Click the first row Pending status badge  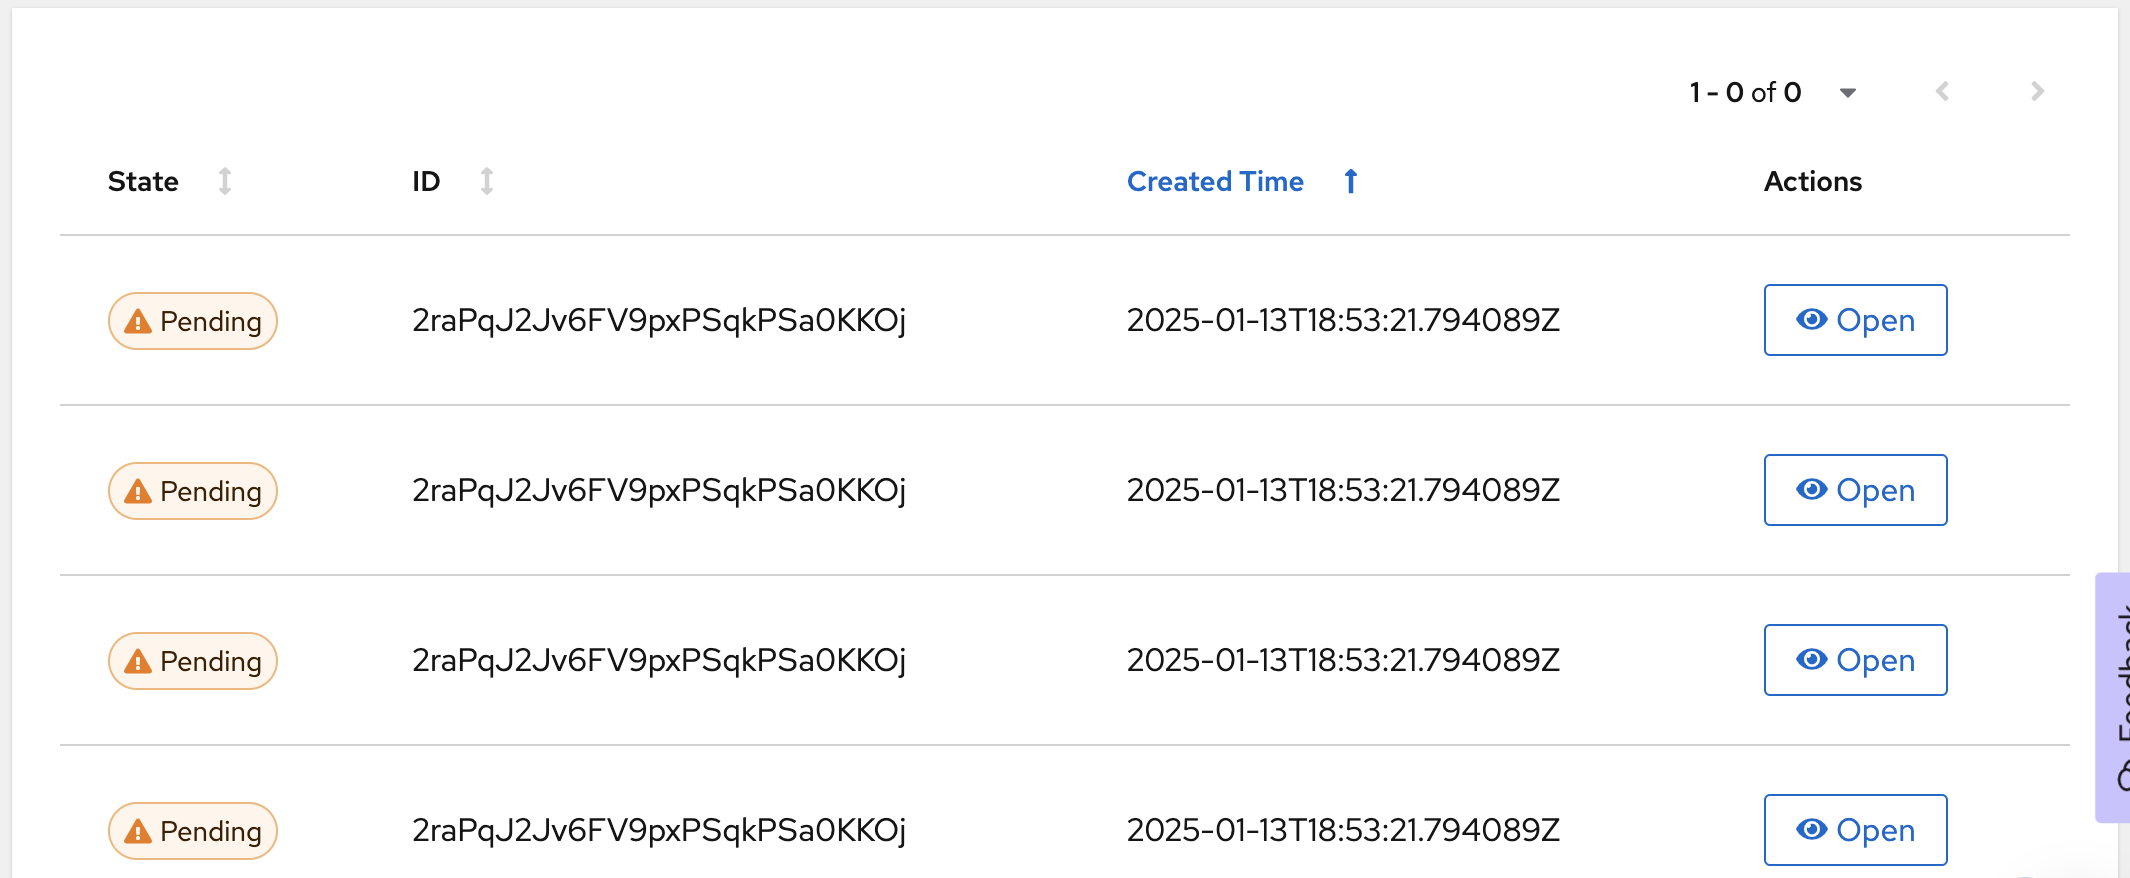tap(193, 321)
